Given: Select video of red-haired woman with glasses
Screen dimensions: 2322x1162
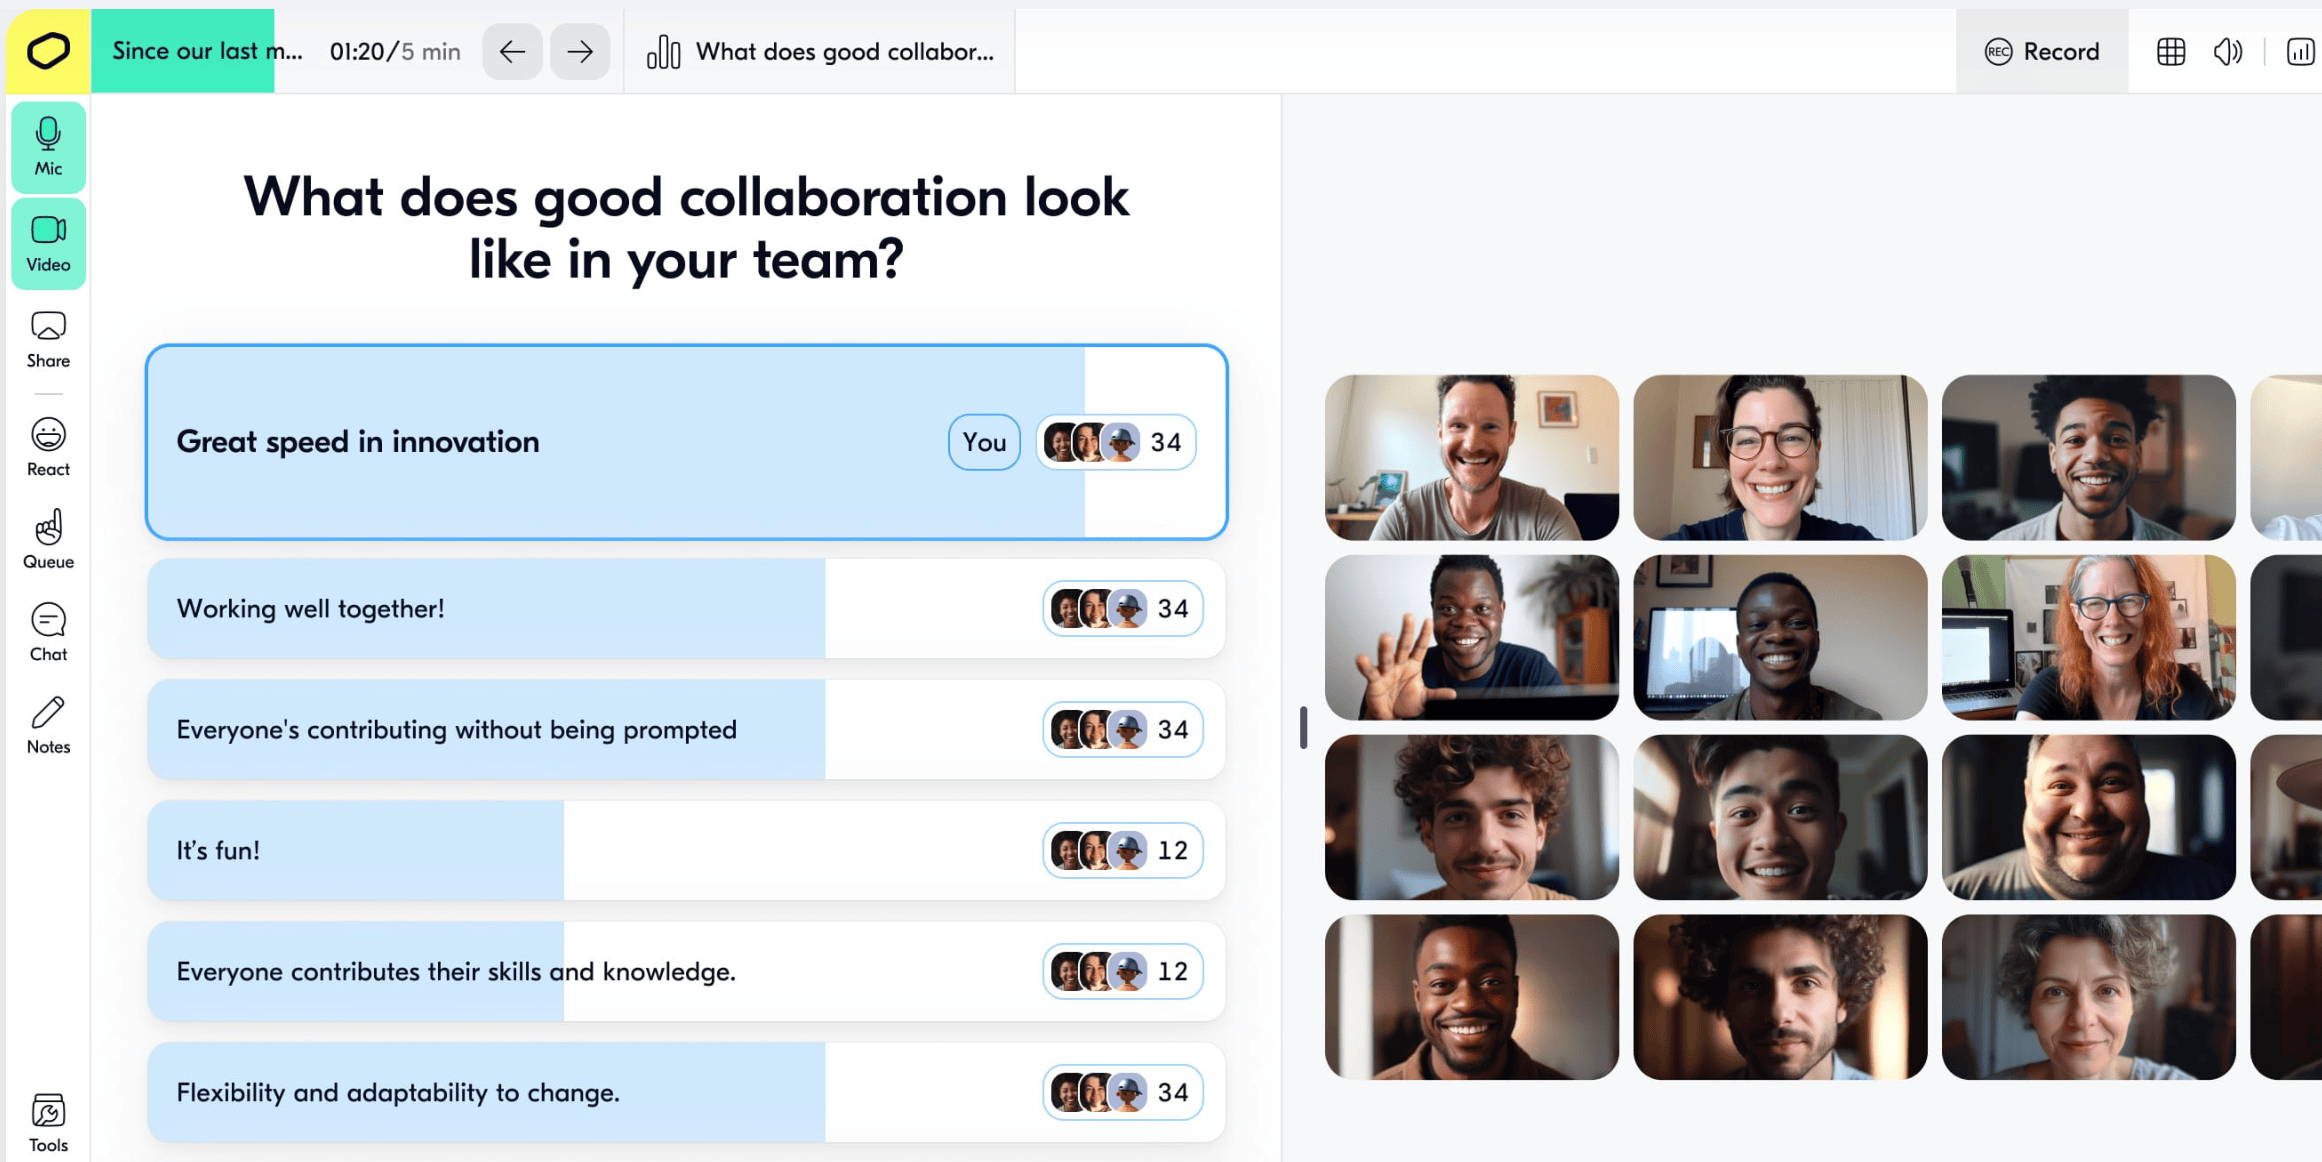Looking at the screenshot, I should pos(2088,637).
